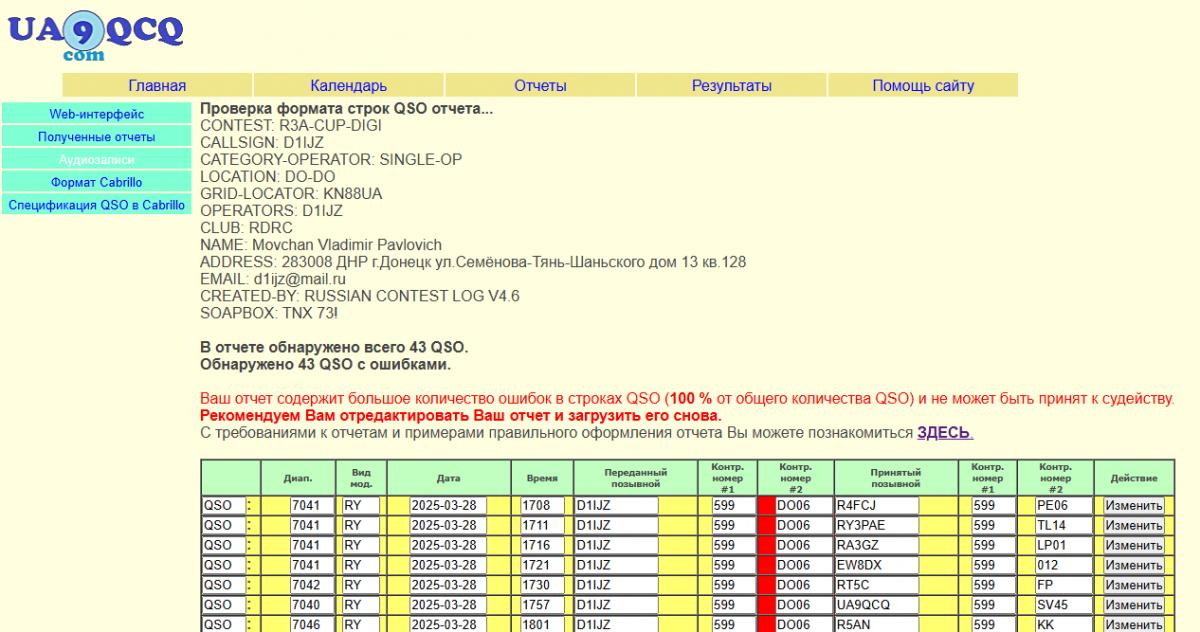The width and height of the screenshot is (1200, 632).
Task: Click the Аудиозаписи sidebar item
Action: tap(96, 160)
